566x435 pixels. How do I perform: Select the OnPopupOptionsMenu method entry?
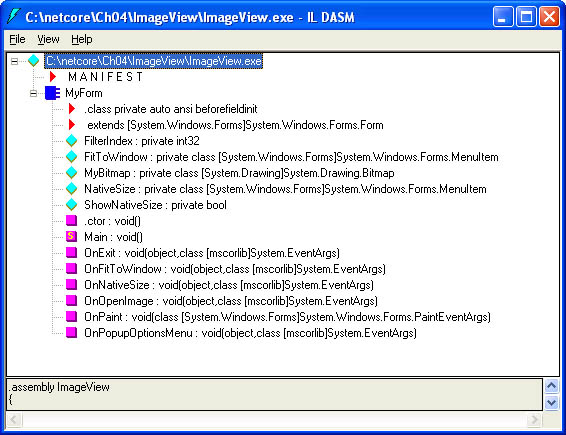point(250,332)
